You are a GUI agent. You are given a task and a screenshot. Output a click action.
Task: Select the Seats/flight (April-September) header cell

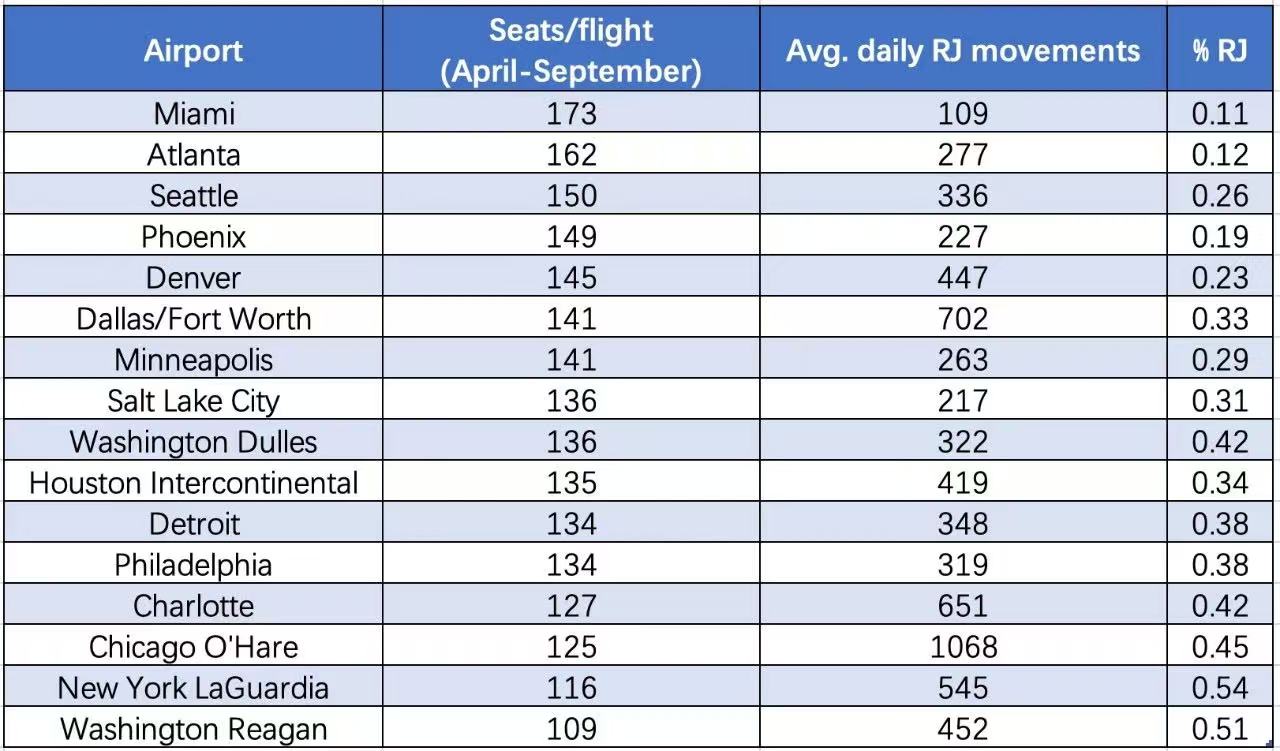[571, 51]
